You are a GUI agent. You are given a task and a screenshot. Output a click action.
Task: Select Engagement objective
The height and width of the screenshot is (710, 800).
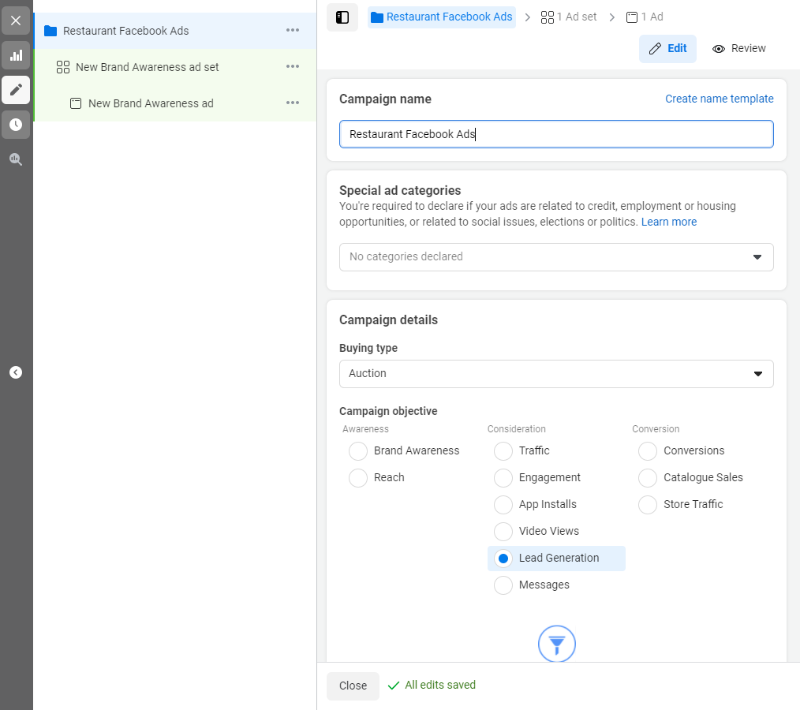503,478
